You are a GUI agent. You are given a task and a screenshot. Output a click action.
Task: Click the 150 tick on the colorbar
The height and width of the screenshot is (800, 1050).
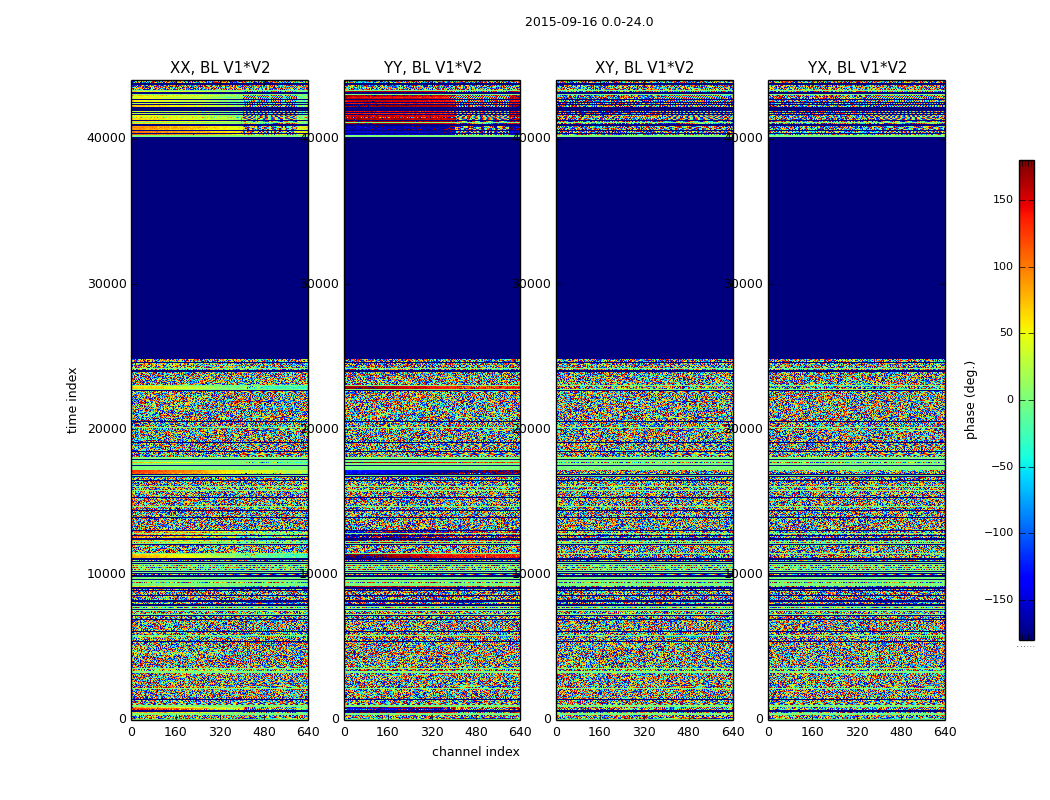pos(1003,199)
